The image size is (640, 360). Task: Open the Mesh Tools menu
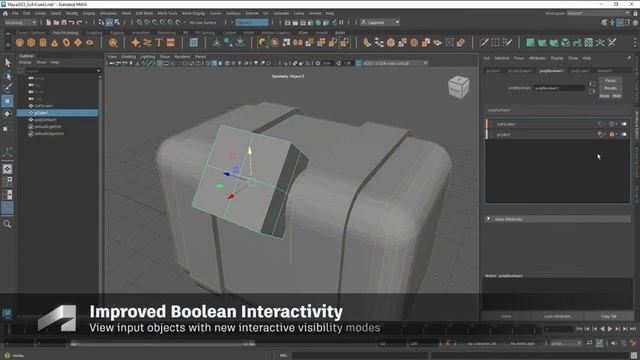point(167,13)
